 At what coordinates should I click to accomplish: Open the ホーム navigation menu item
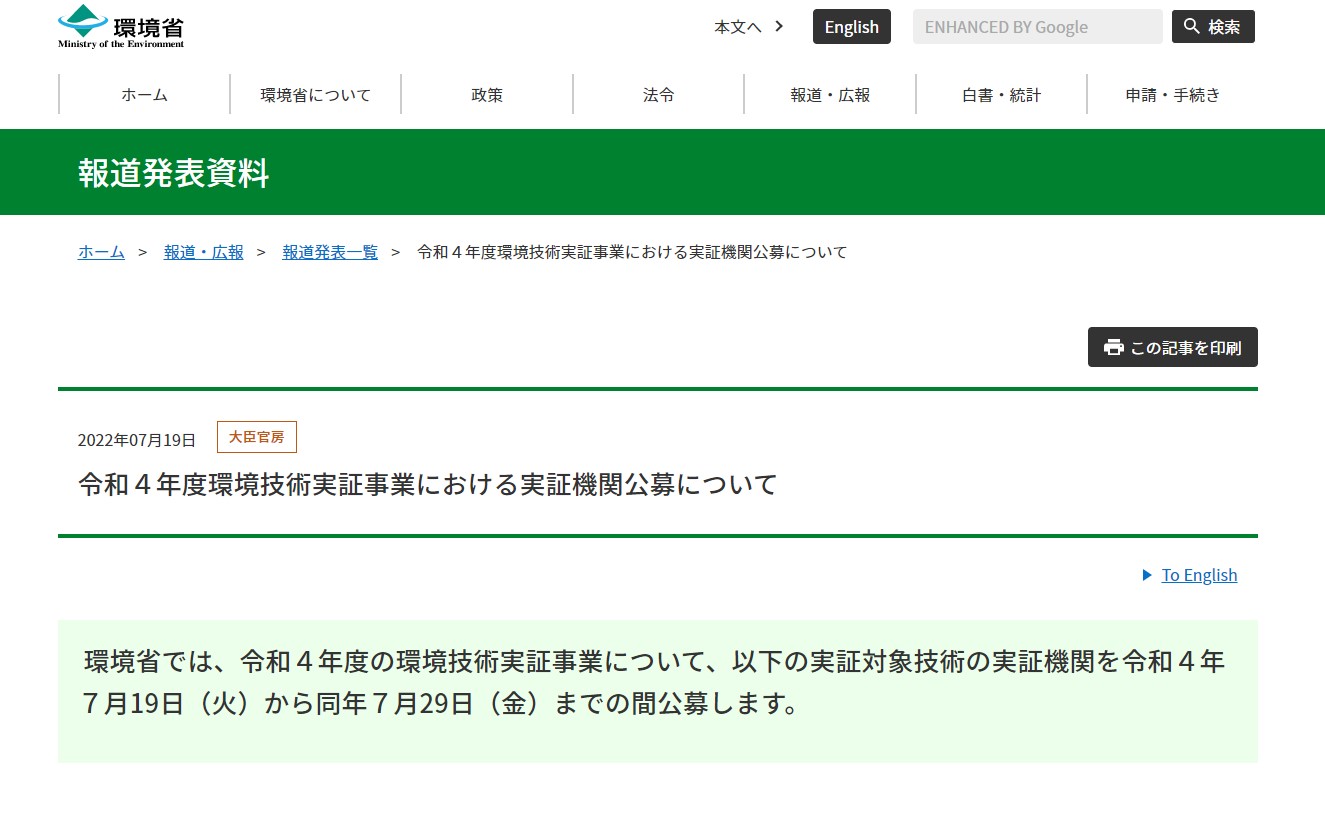(144, 95)
